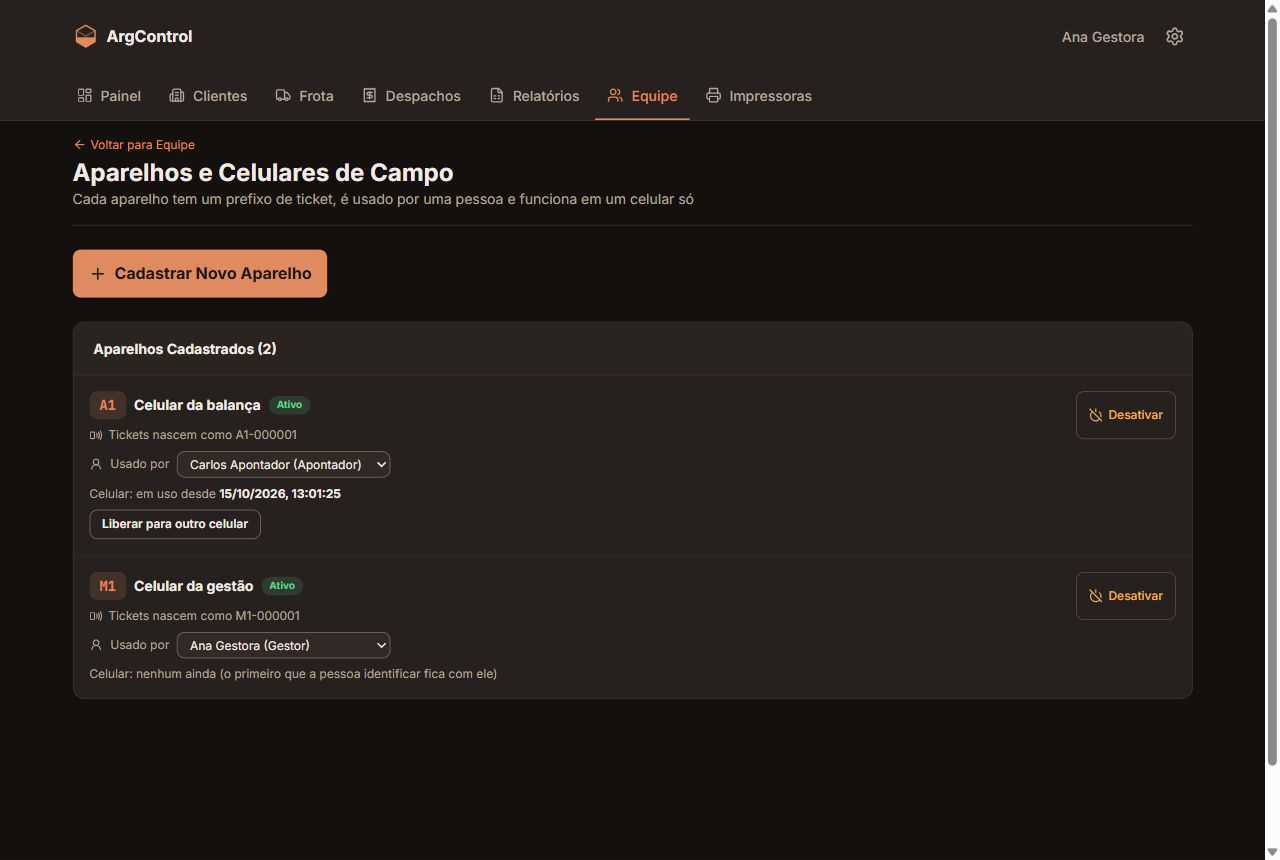This screenshot has width=1280, height=860.
Task: Navigate to the Despachos tab
Action: [411, 96]
